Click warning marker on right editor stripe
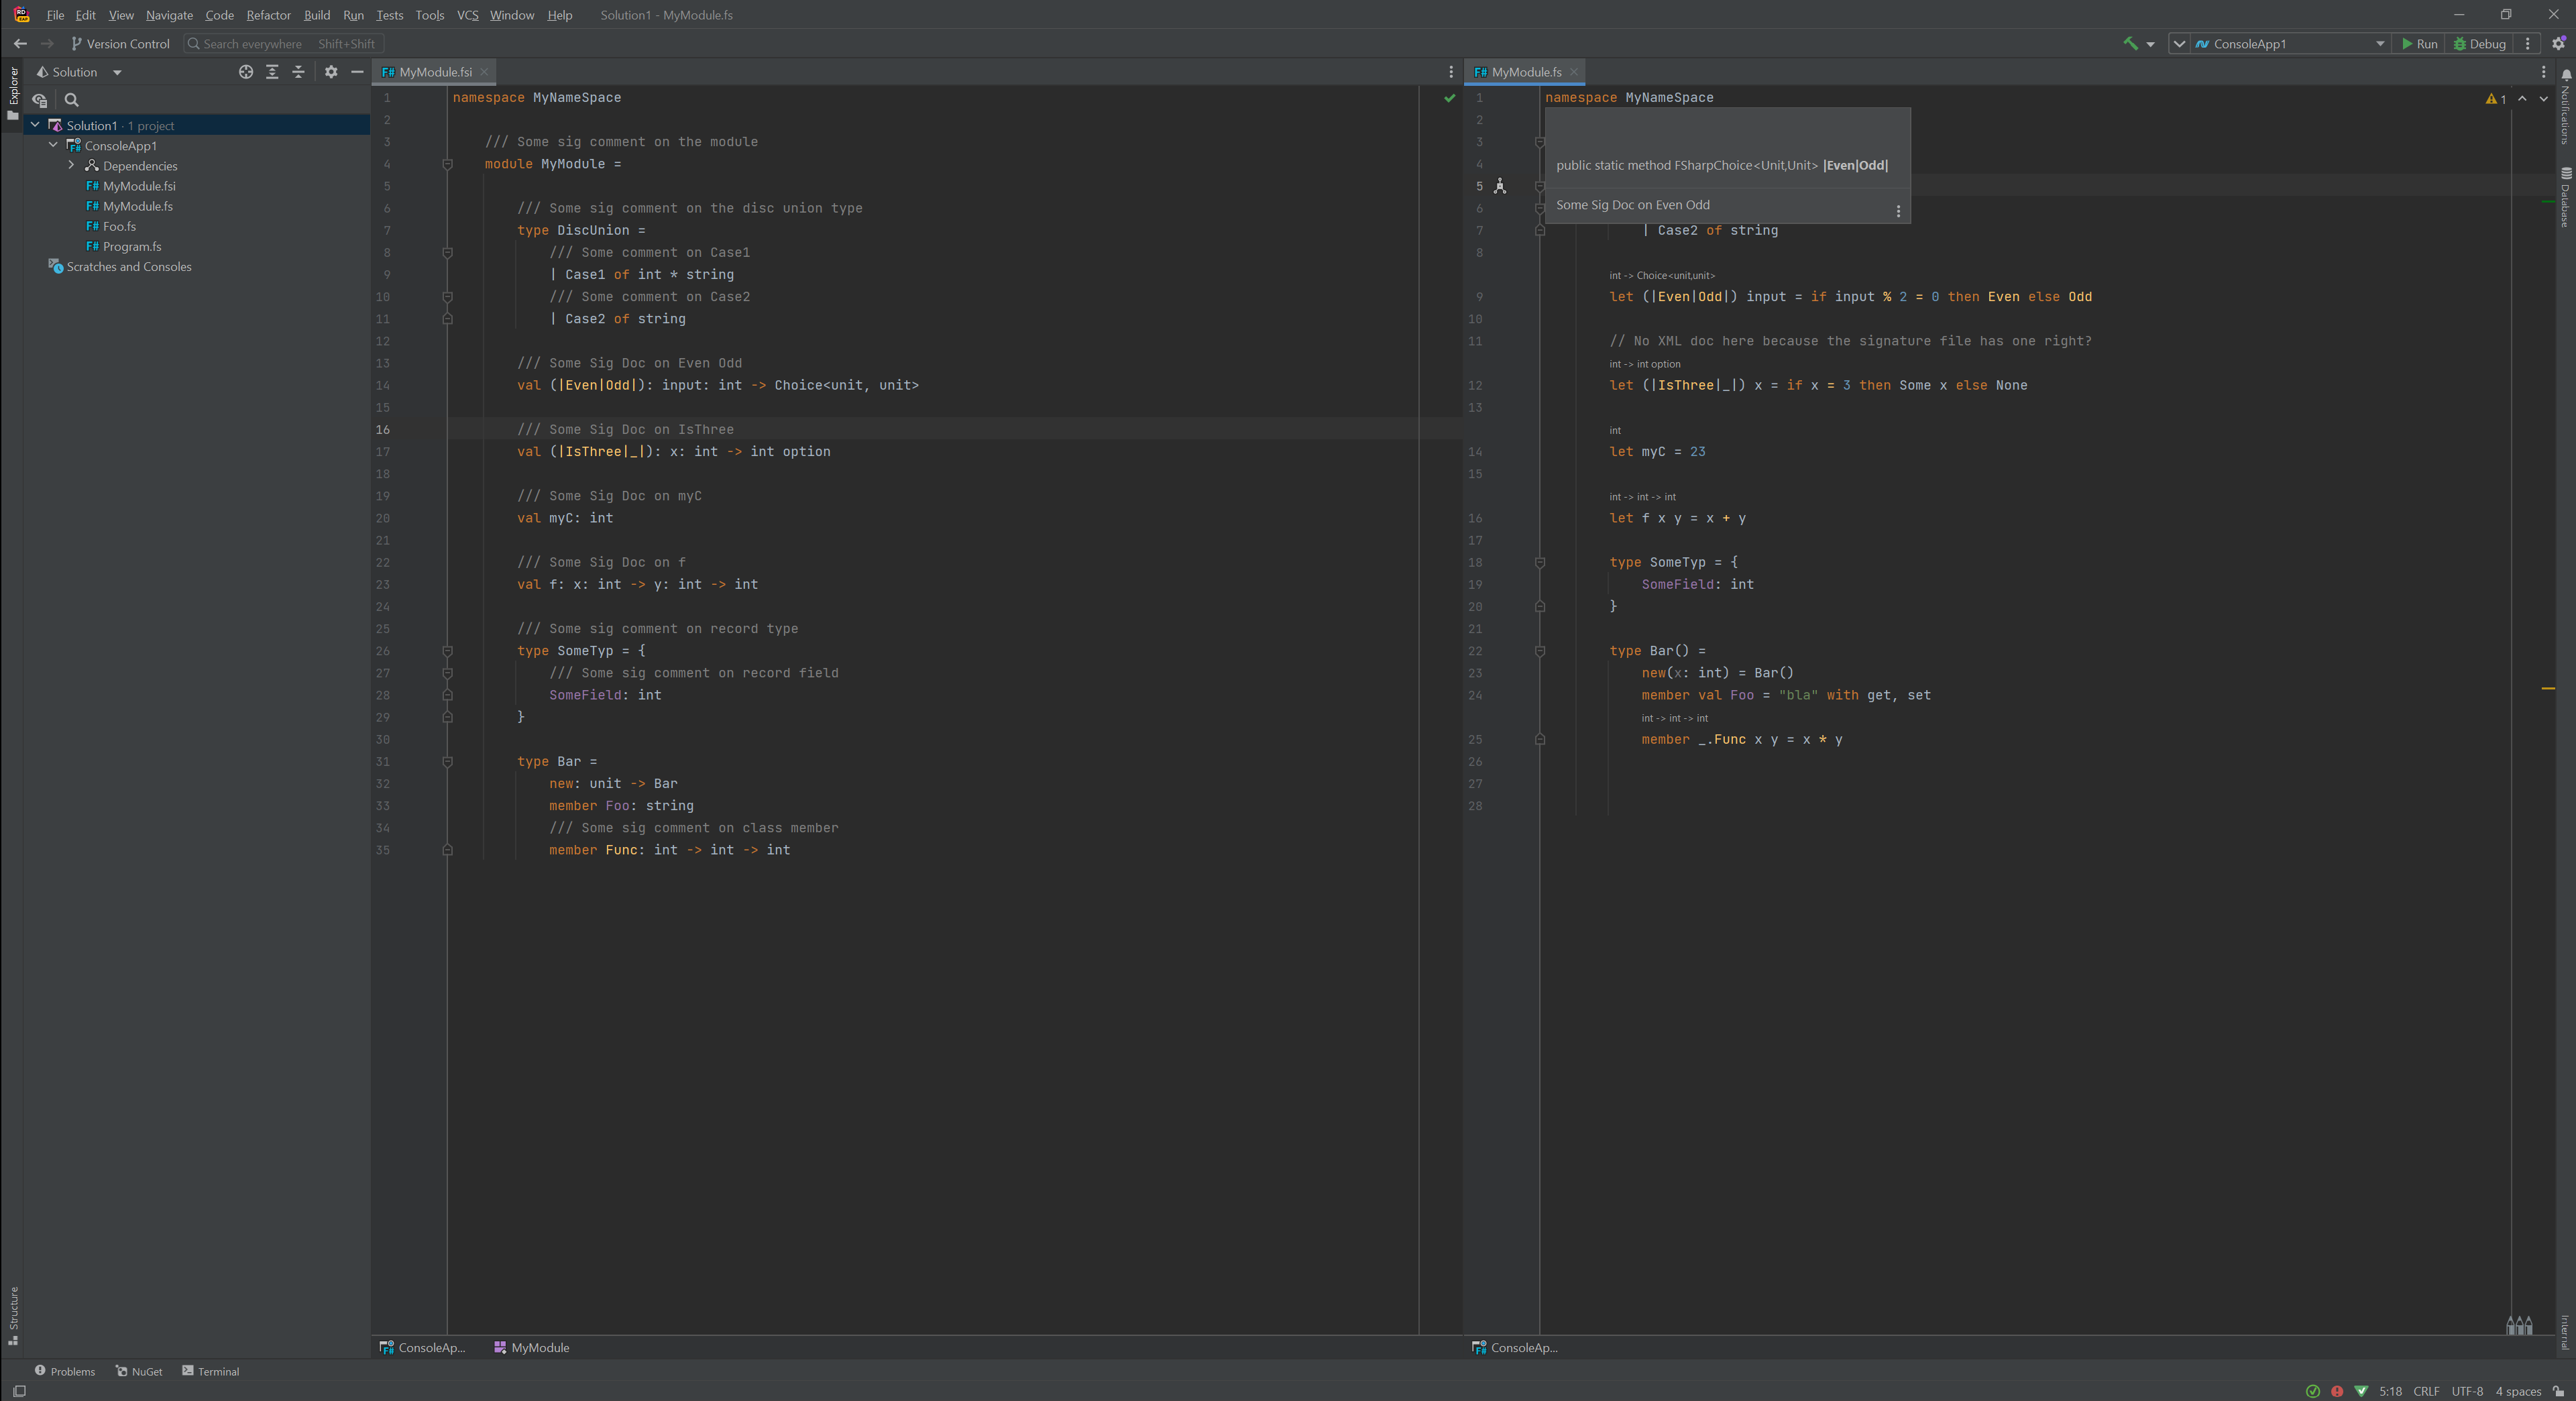The height and width of the screenshot is (1401, 2576). pyautogui.click(x=2548, y=689)
